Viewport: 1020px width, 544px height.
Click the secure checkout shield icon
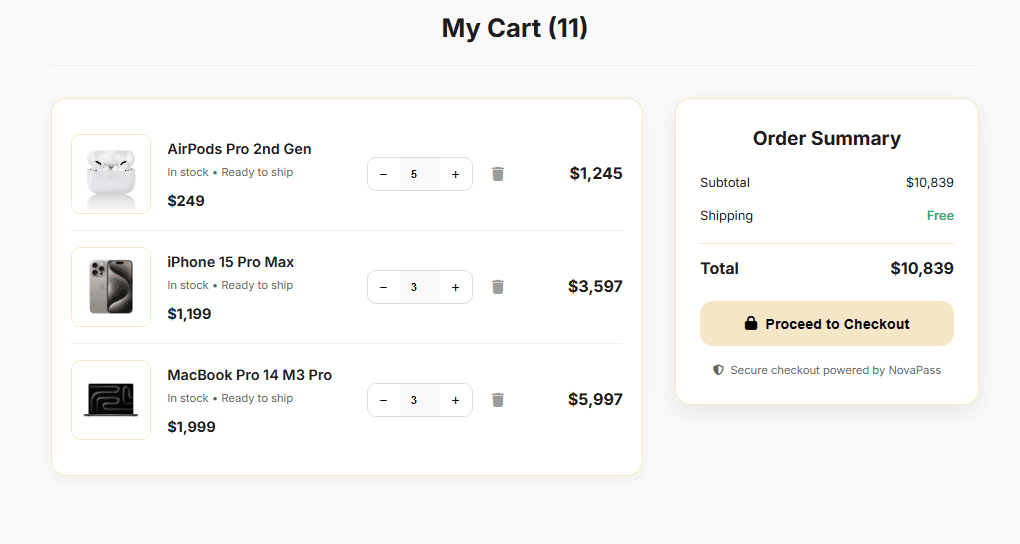pos(718,370)
